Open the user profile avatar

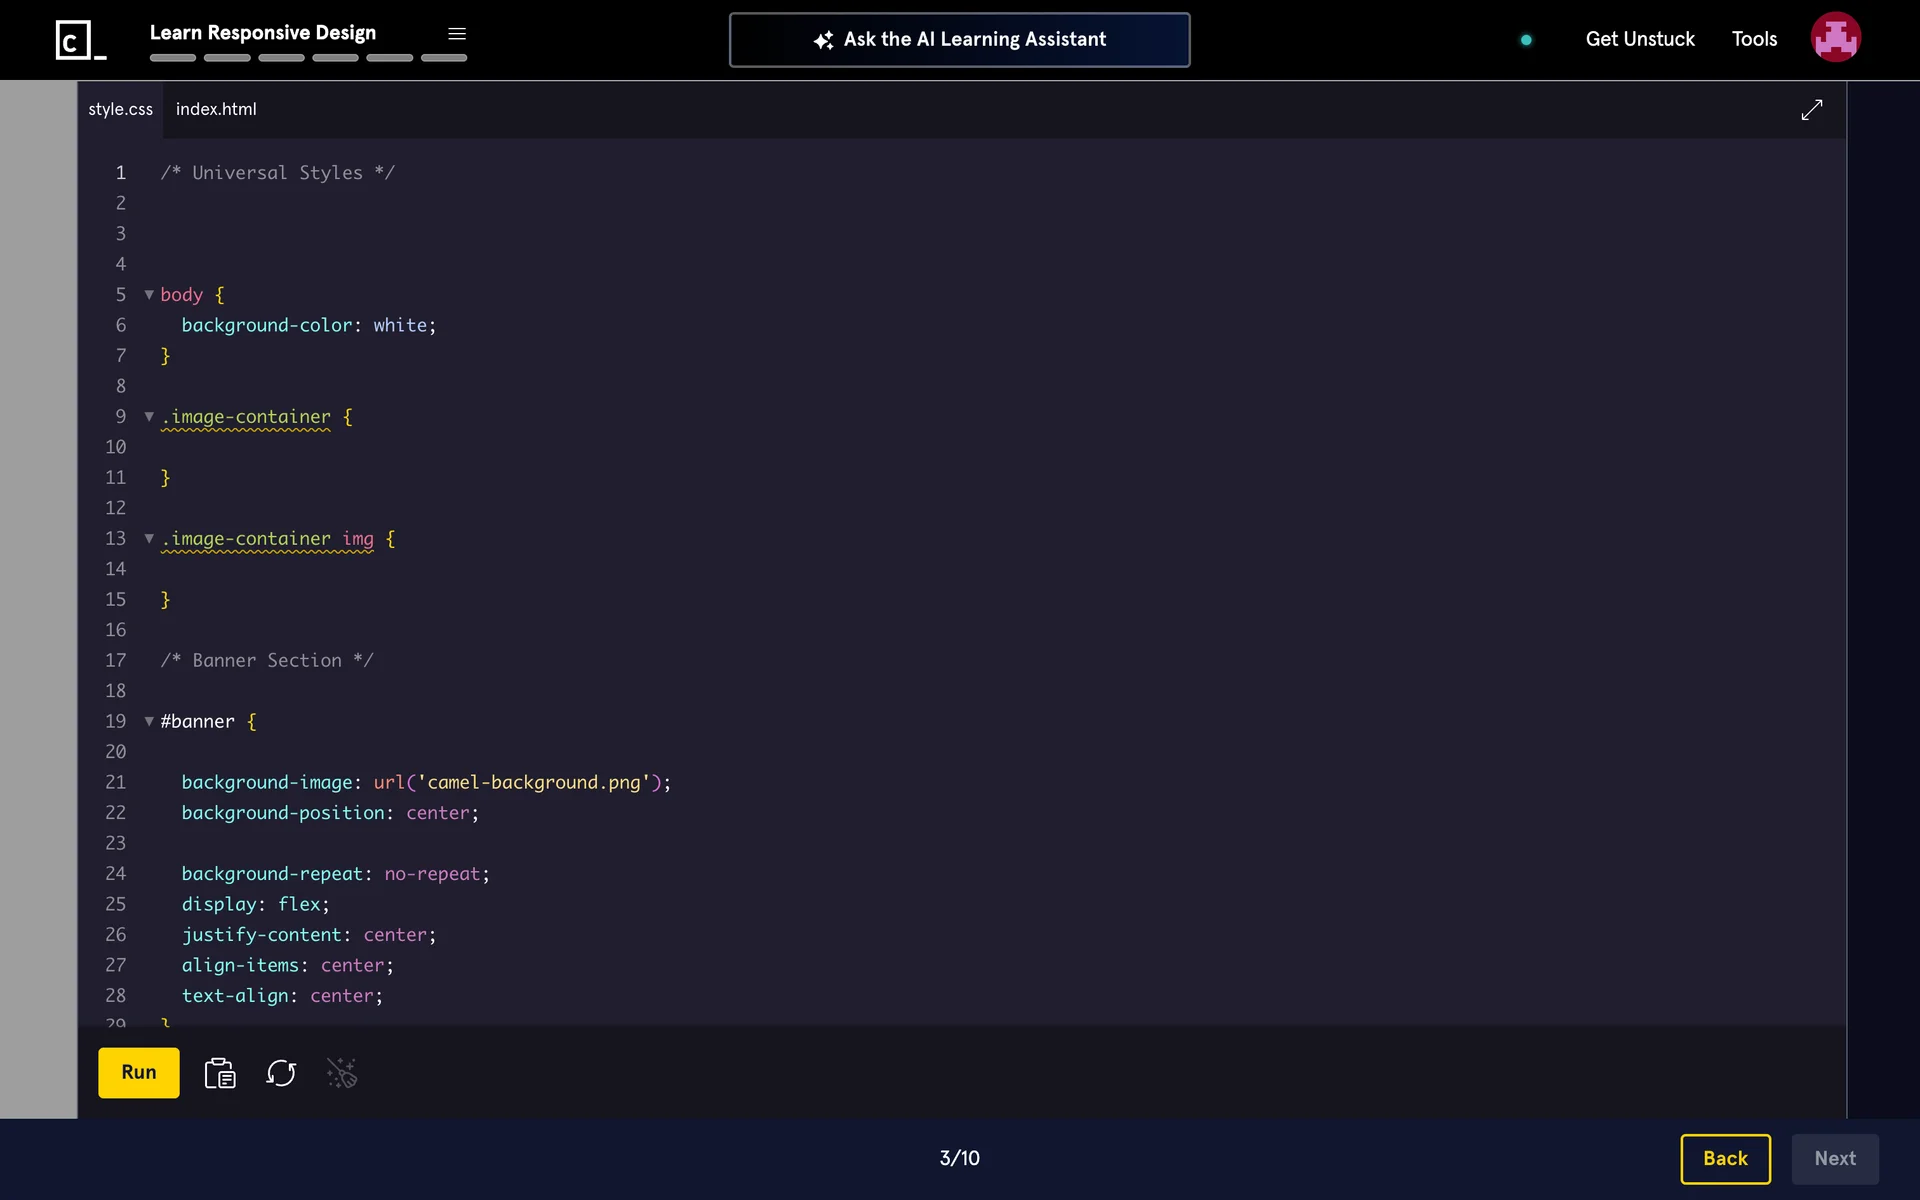(x=1835, y=38)
